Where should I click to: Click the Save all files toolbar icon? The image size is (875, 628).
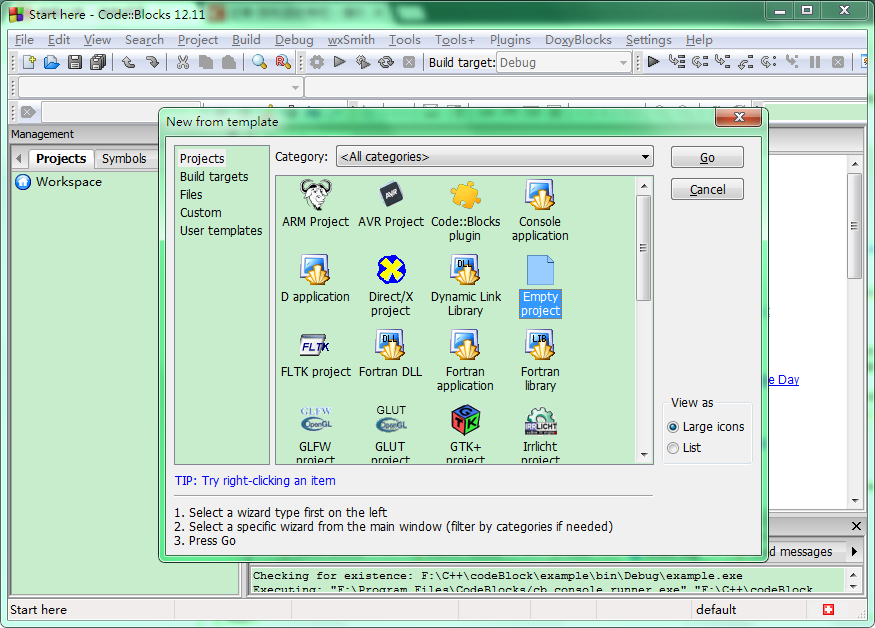click(x=98, y=62)
